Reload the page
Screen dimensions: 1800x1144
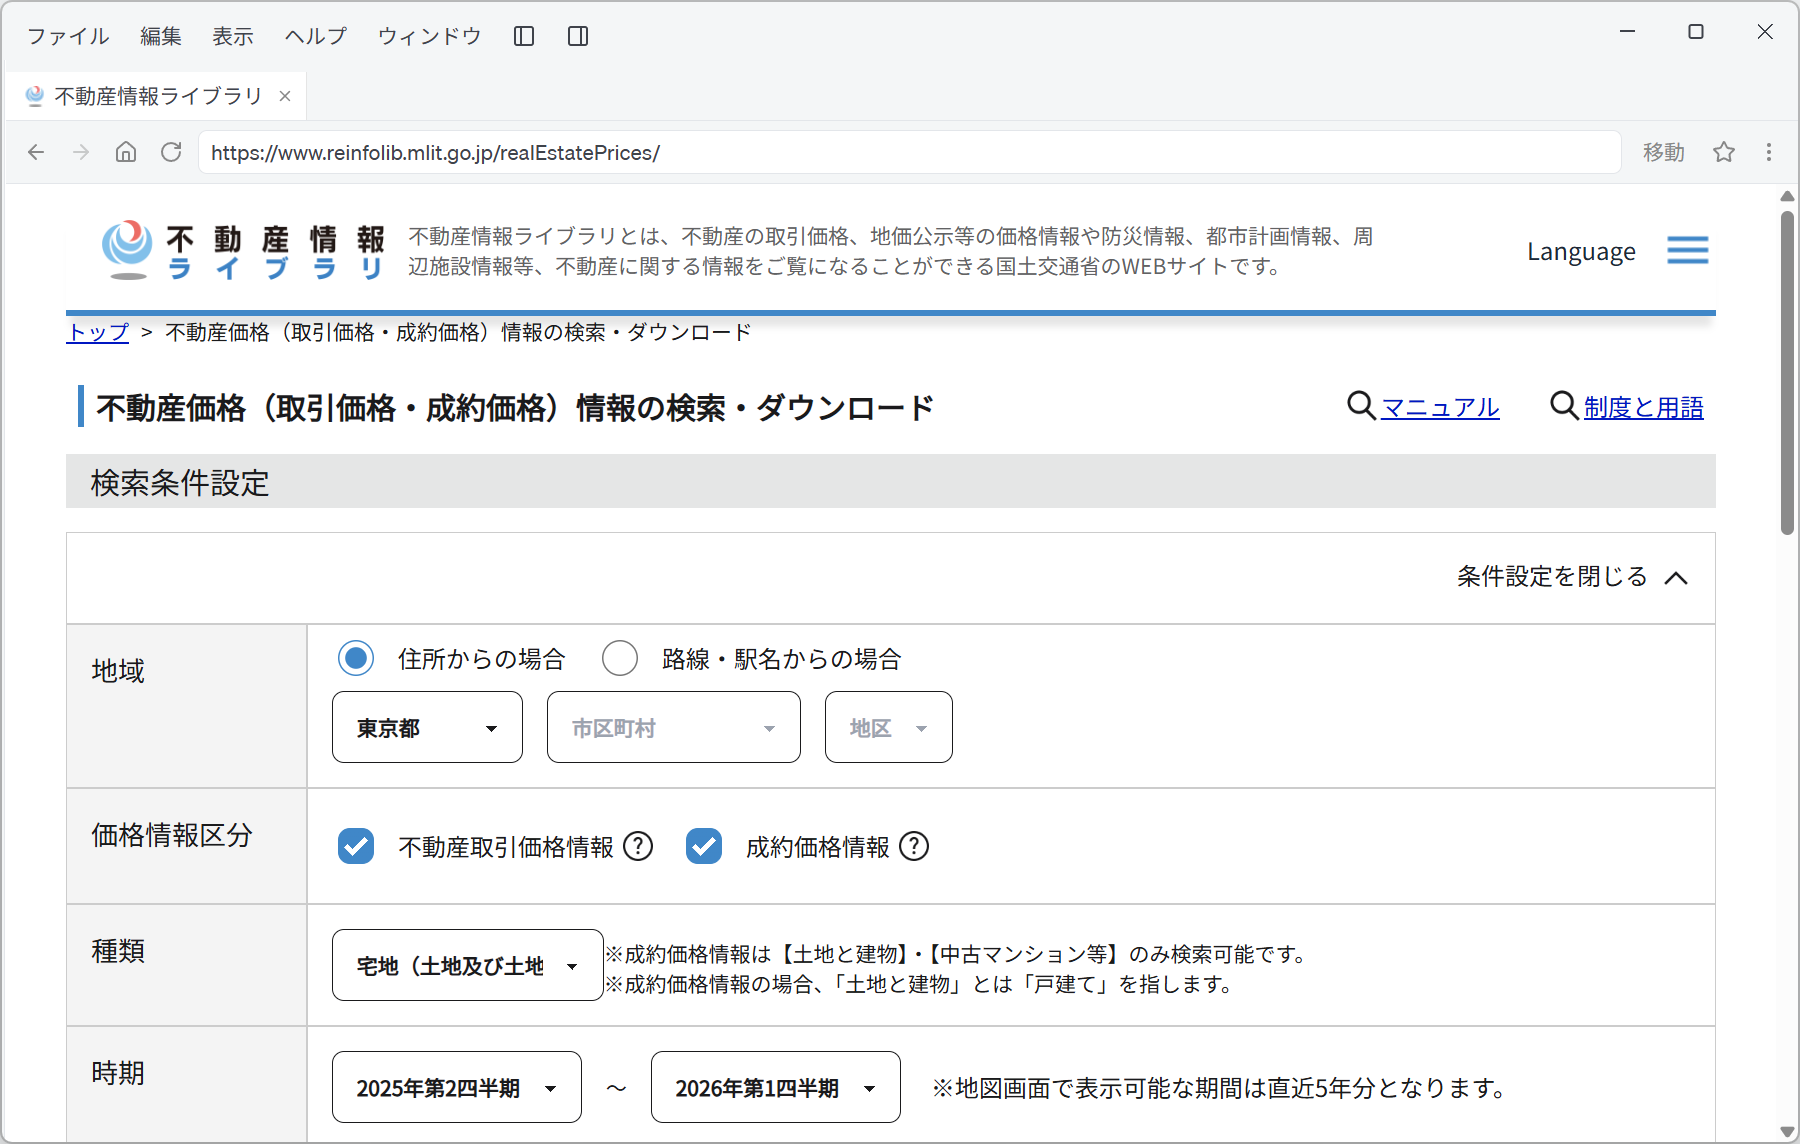(171, 152)
